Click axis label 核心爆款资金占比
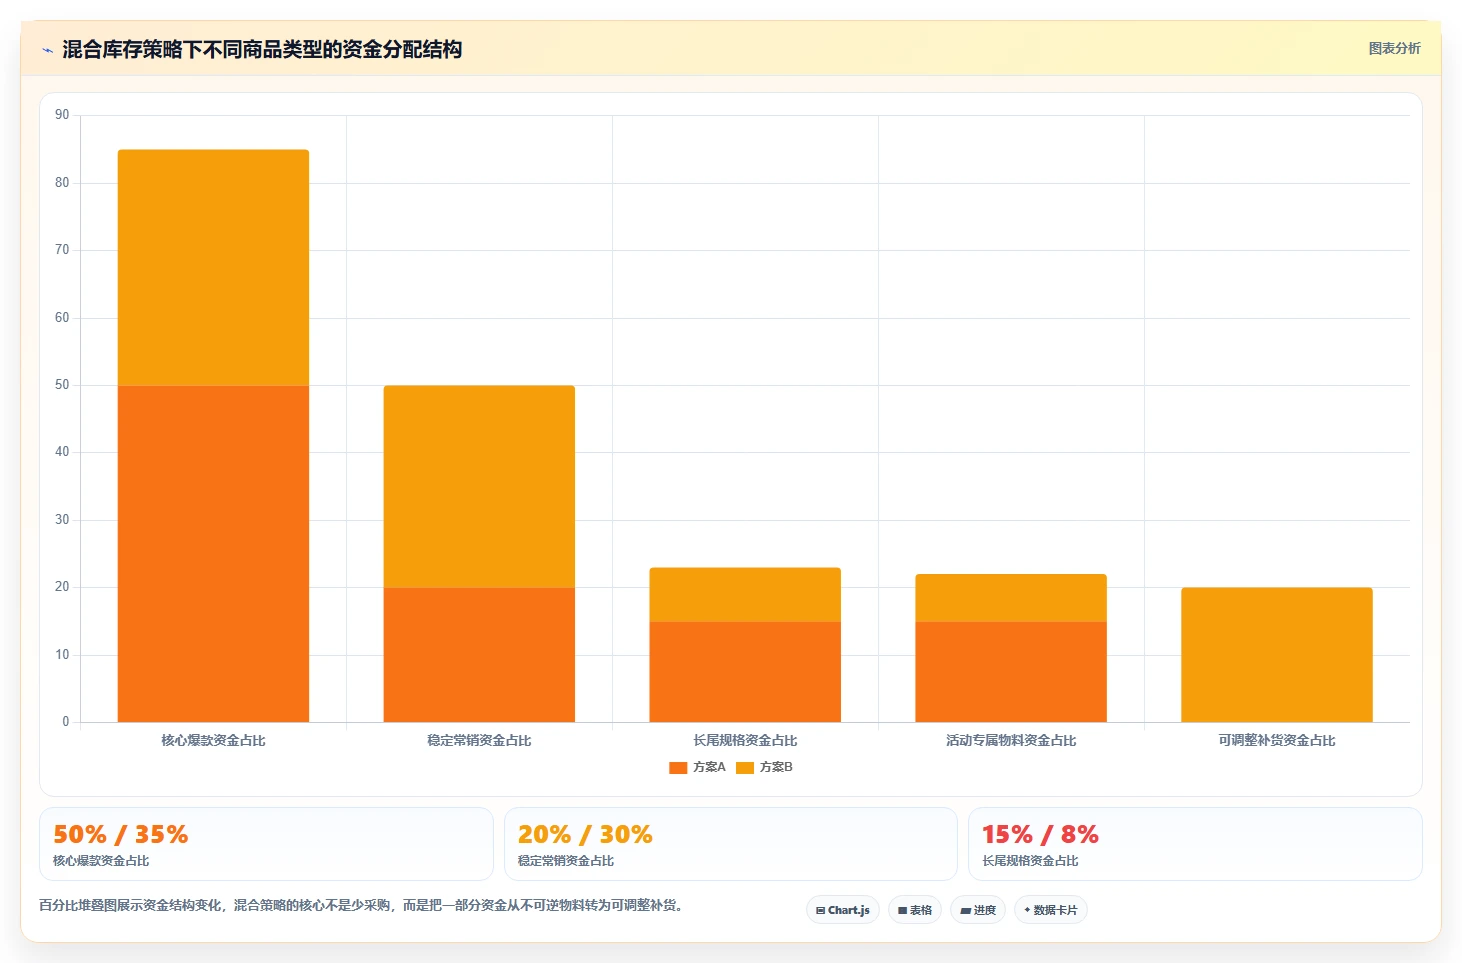 click(213, 741)
